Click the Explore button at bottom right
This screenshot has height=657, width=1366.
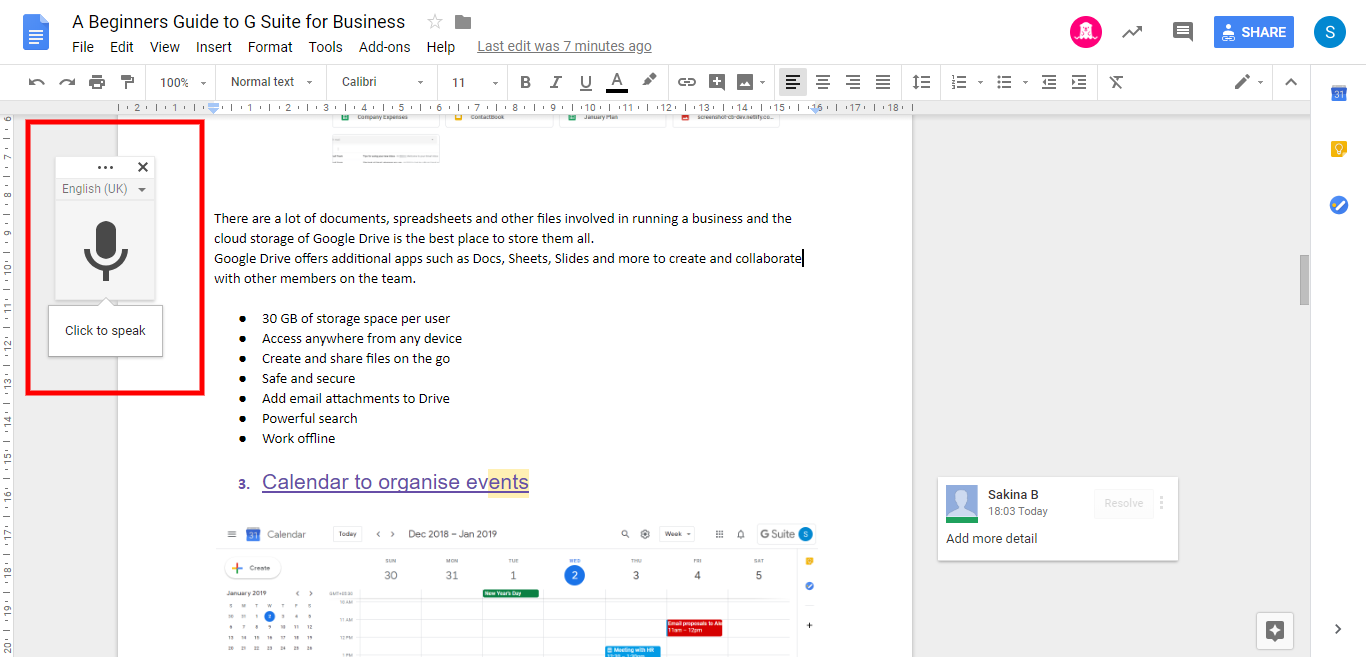pyautogui.click(x=1275, y=631)
